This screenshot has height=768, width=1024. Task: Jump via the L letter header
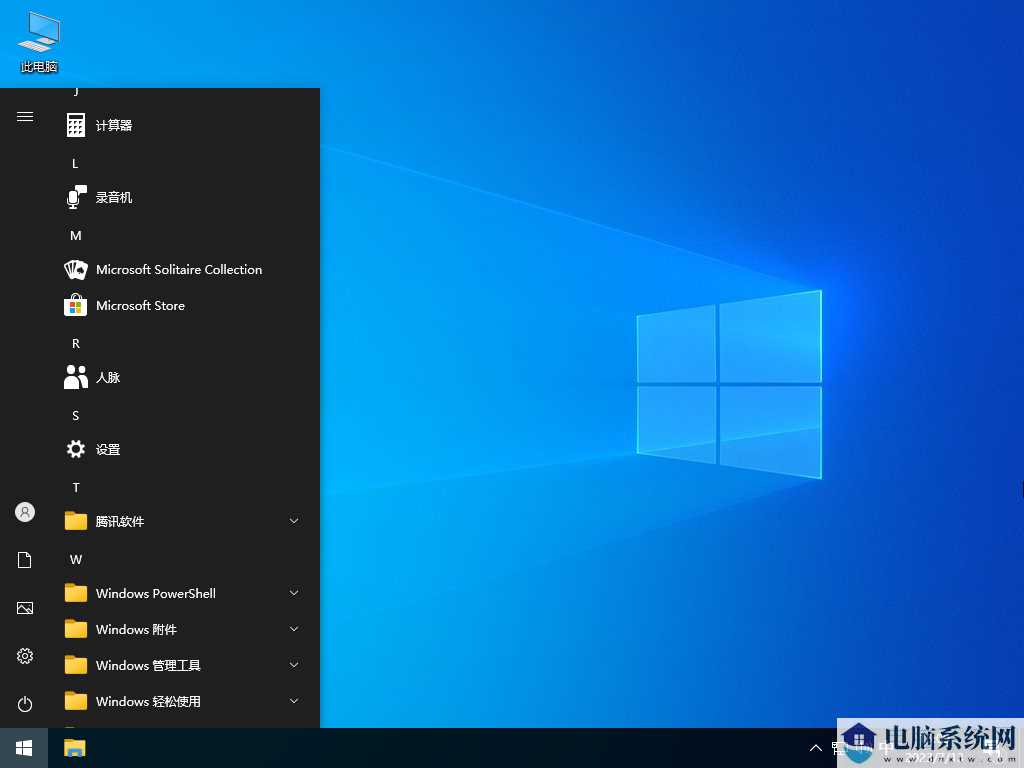(75, 163)
